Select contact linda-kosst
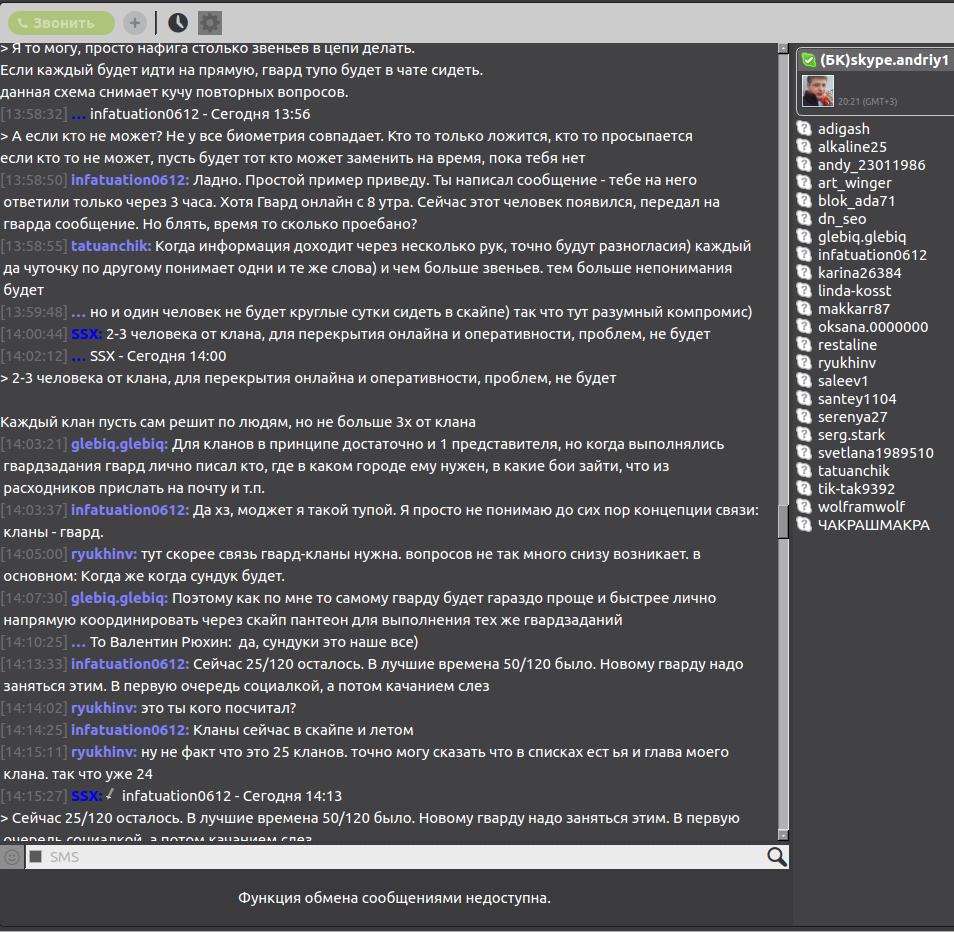 coord(854,291)
